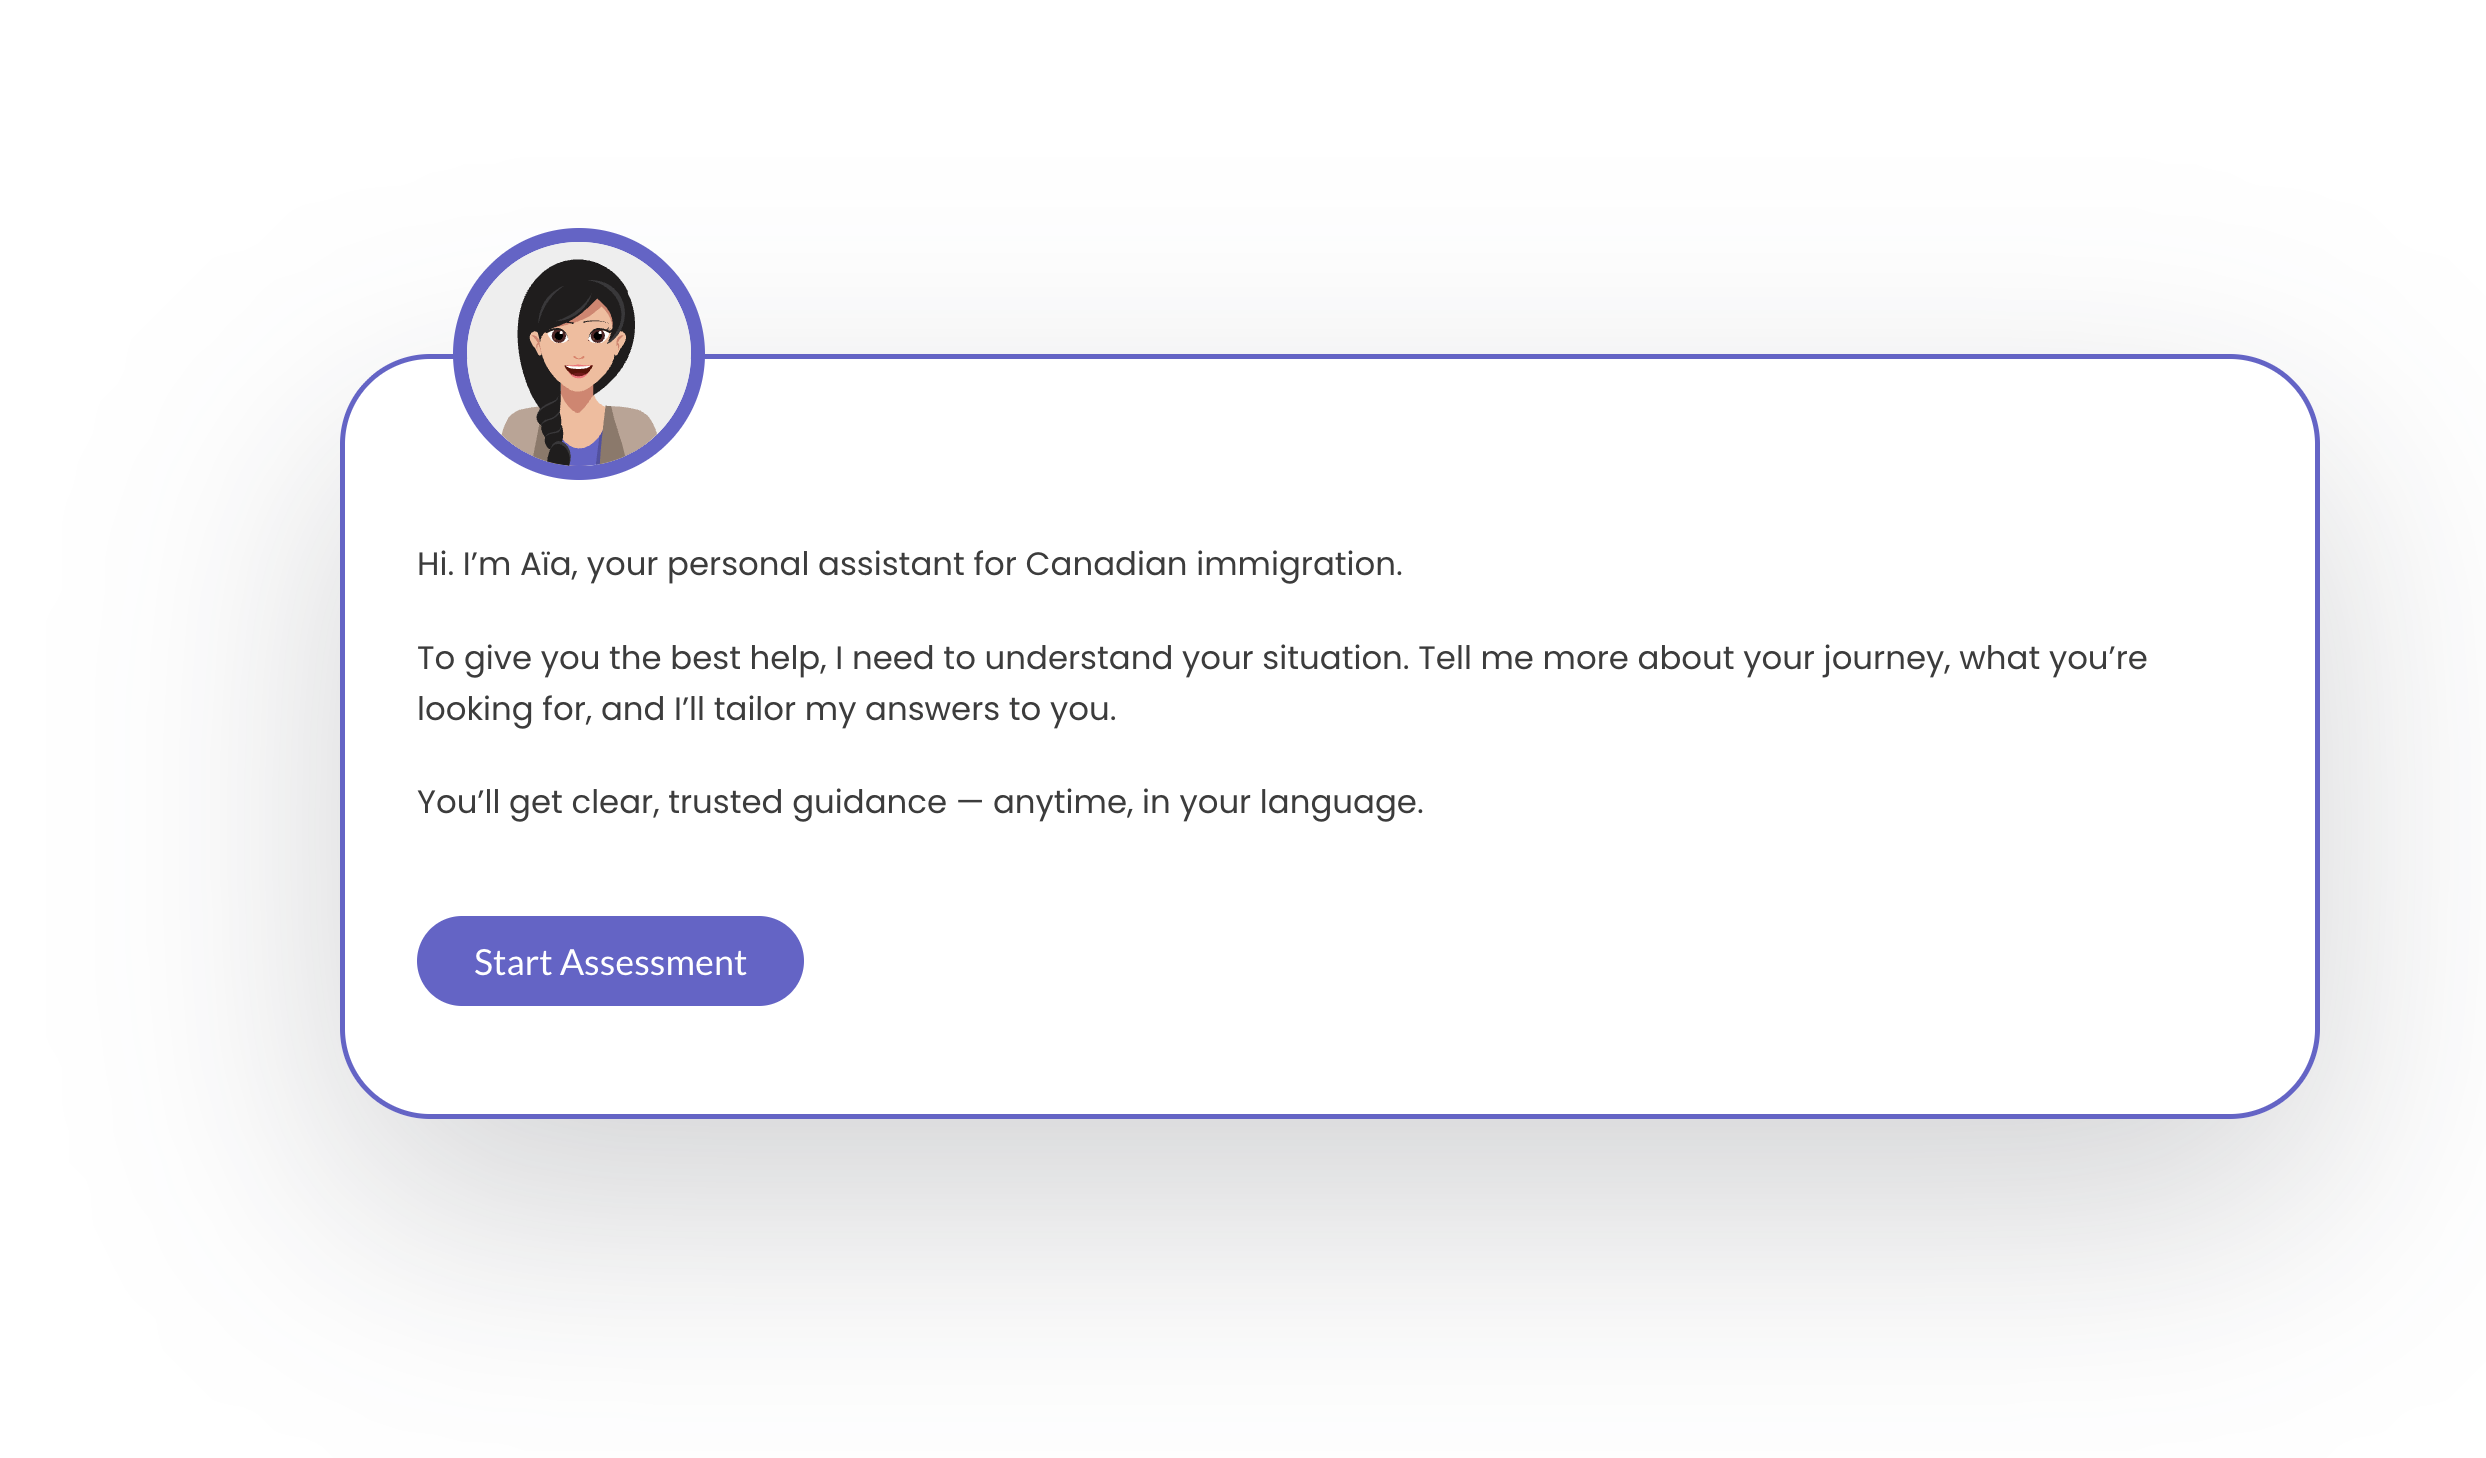Click the words 'trusted guidance'
2486x1458 pixels.
pyautogui.click(x=807, y=802)
